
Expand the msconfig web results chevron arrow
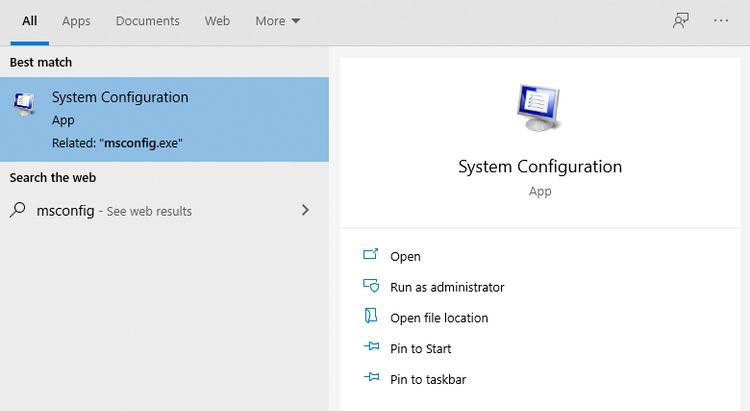[x=305, y=210]
